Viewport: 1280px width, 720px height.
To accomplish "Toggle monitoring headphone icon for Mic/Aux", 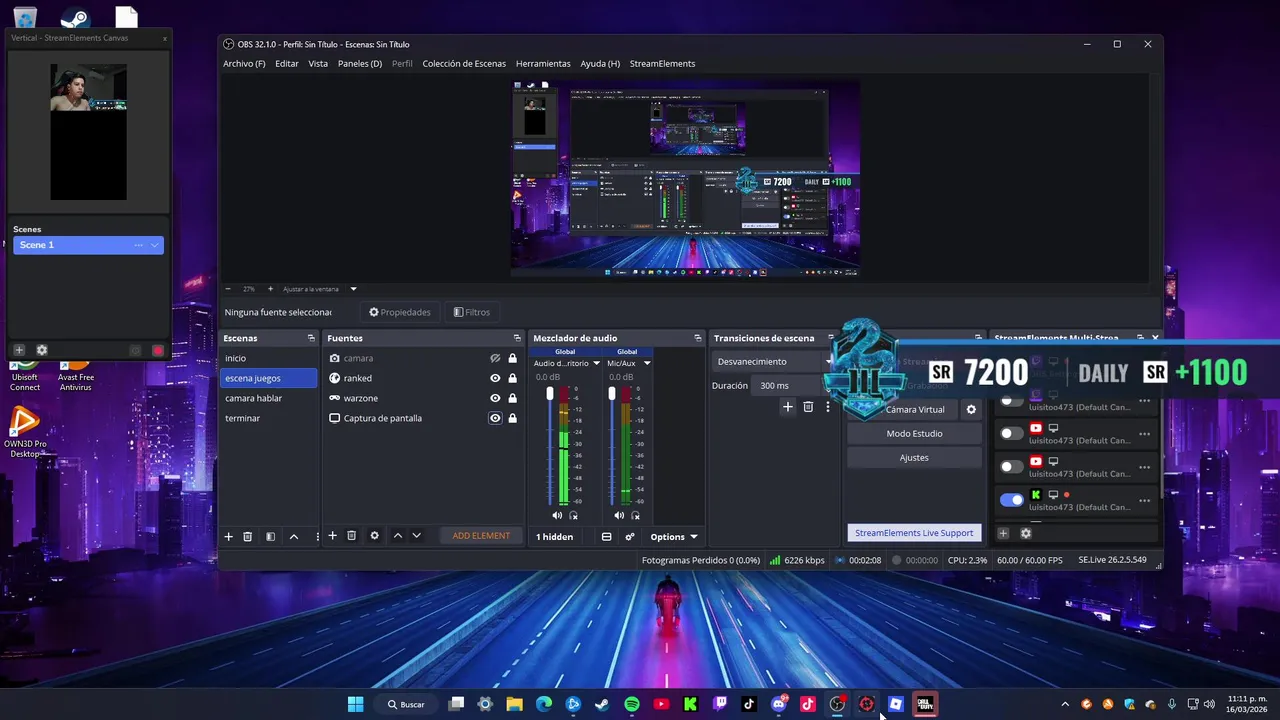I will (635, 515).
